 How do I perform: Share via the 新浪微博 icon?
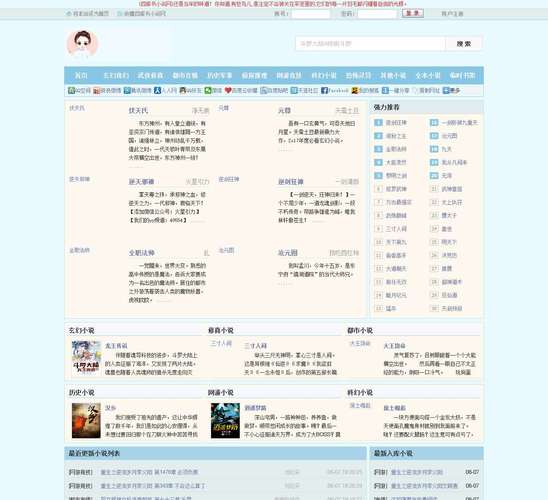pyautogui.click(x=96, y=90)
